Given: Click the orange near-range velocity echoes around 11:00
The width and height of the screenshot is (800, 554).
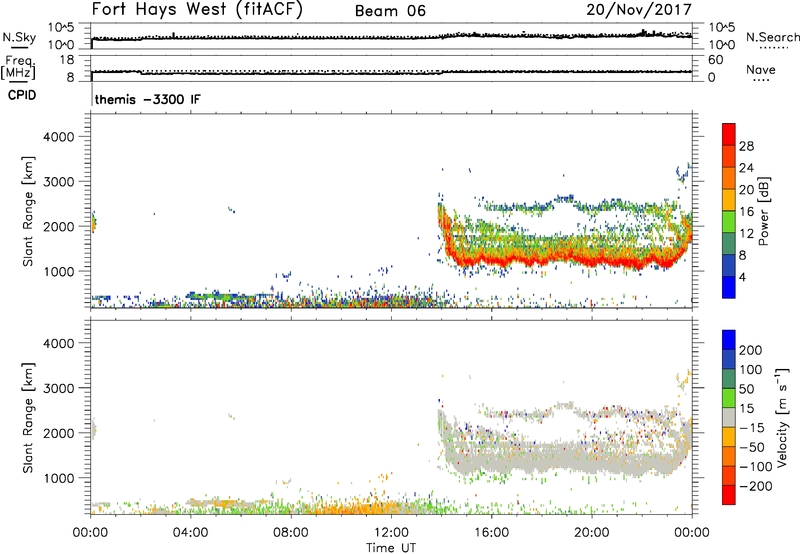Looking at the screenshot, I should 367,509.
